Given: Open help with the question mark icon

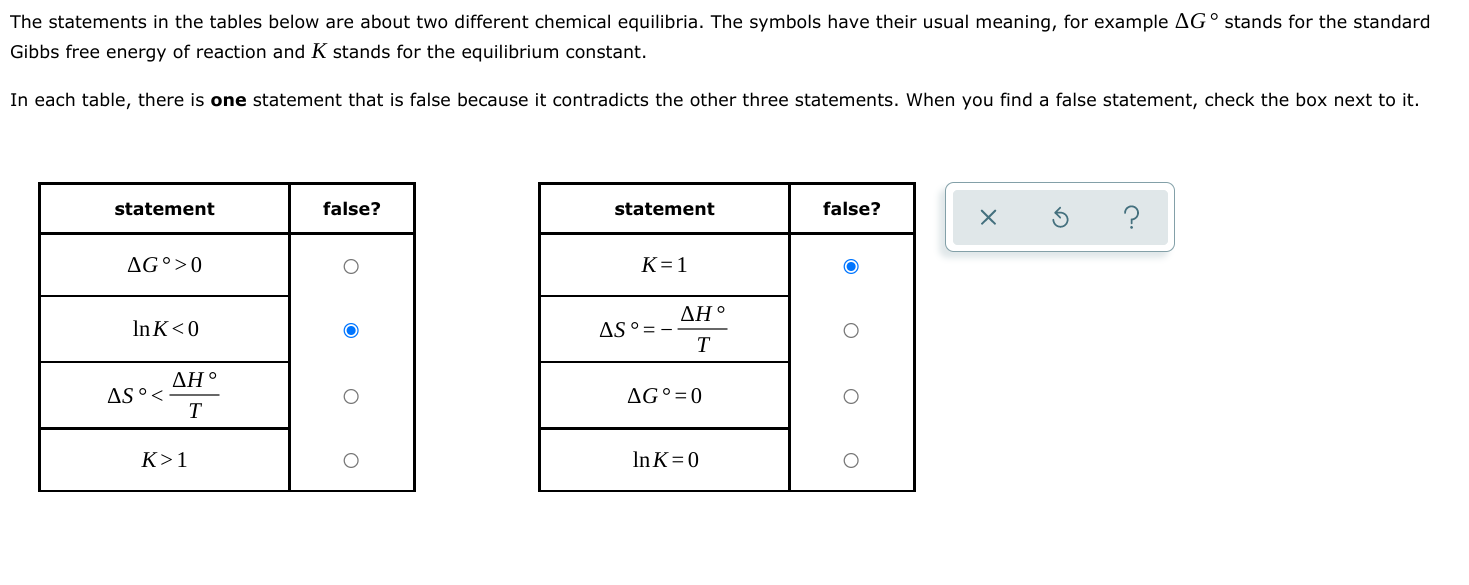Looking at the screenshot, I should click(1131, 217).
